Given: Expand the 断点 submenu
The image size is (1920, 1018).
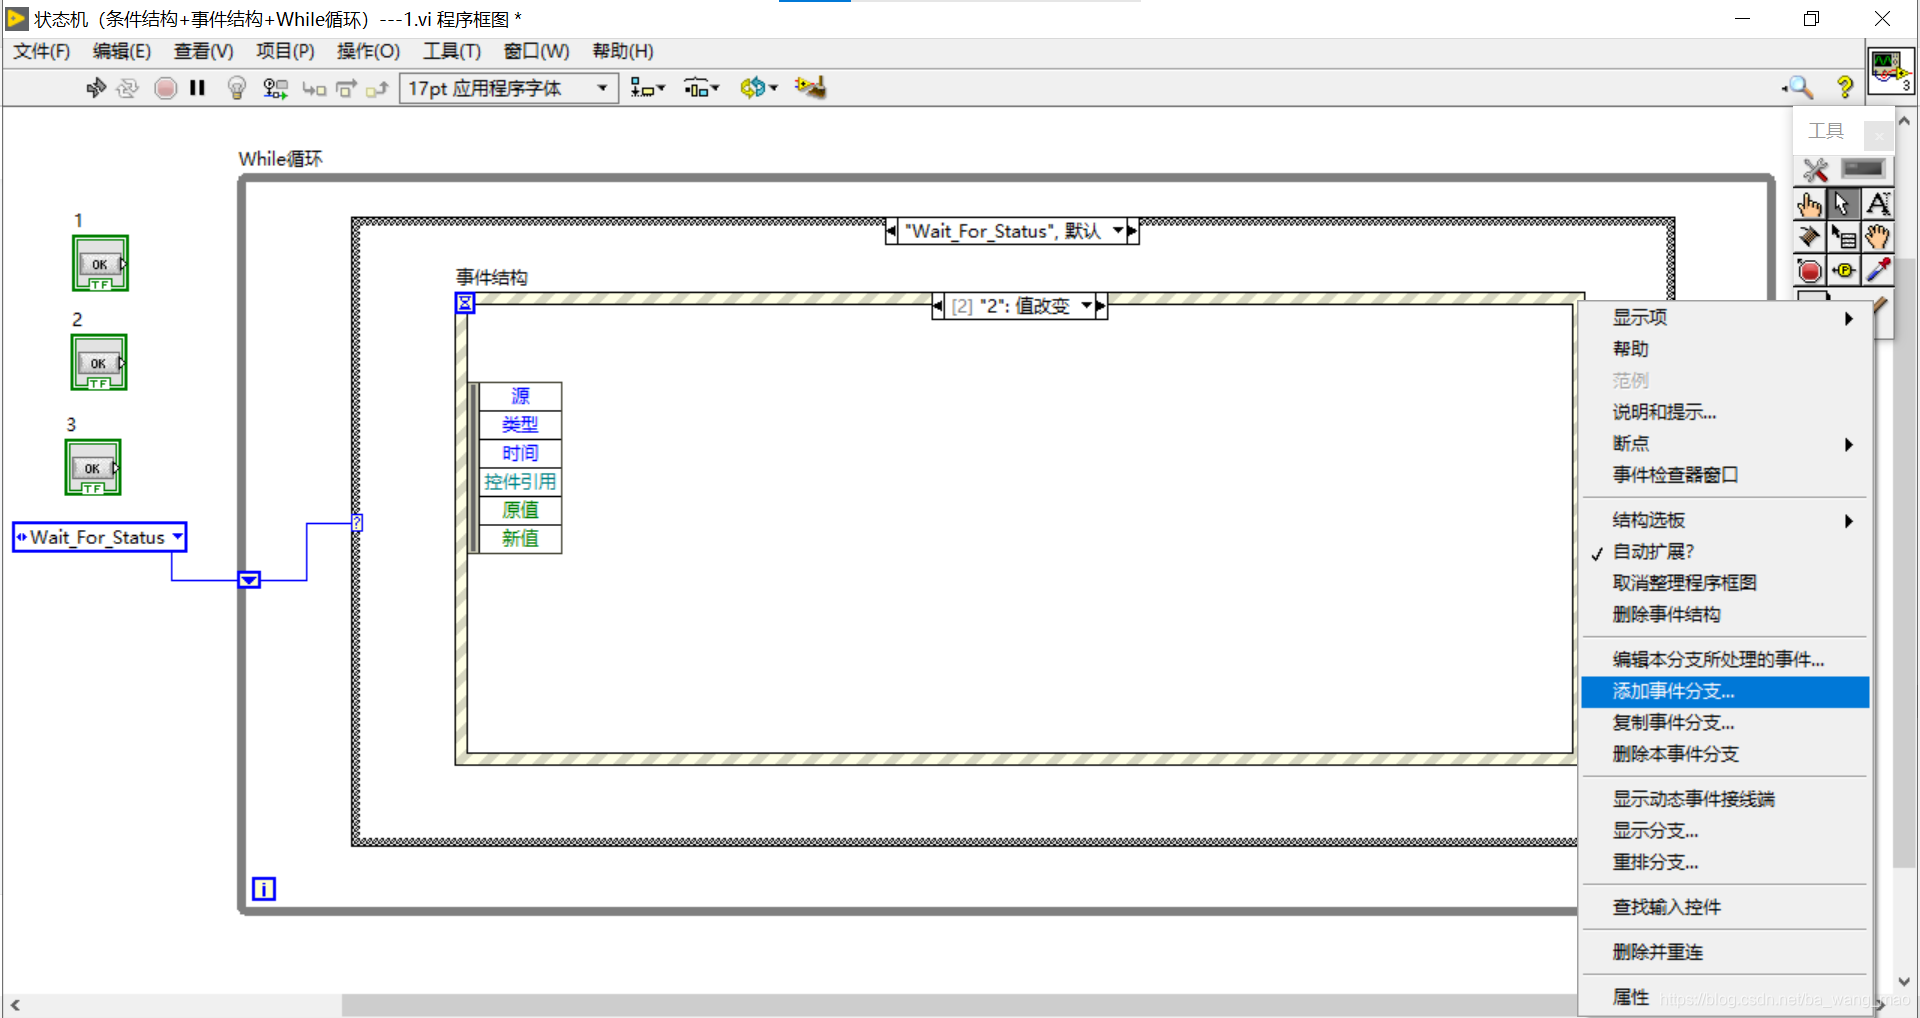Looking at the screenshot, I should point(1725,444).
